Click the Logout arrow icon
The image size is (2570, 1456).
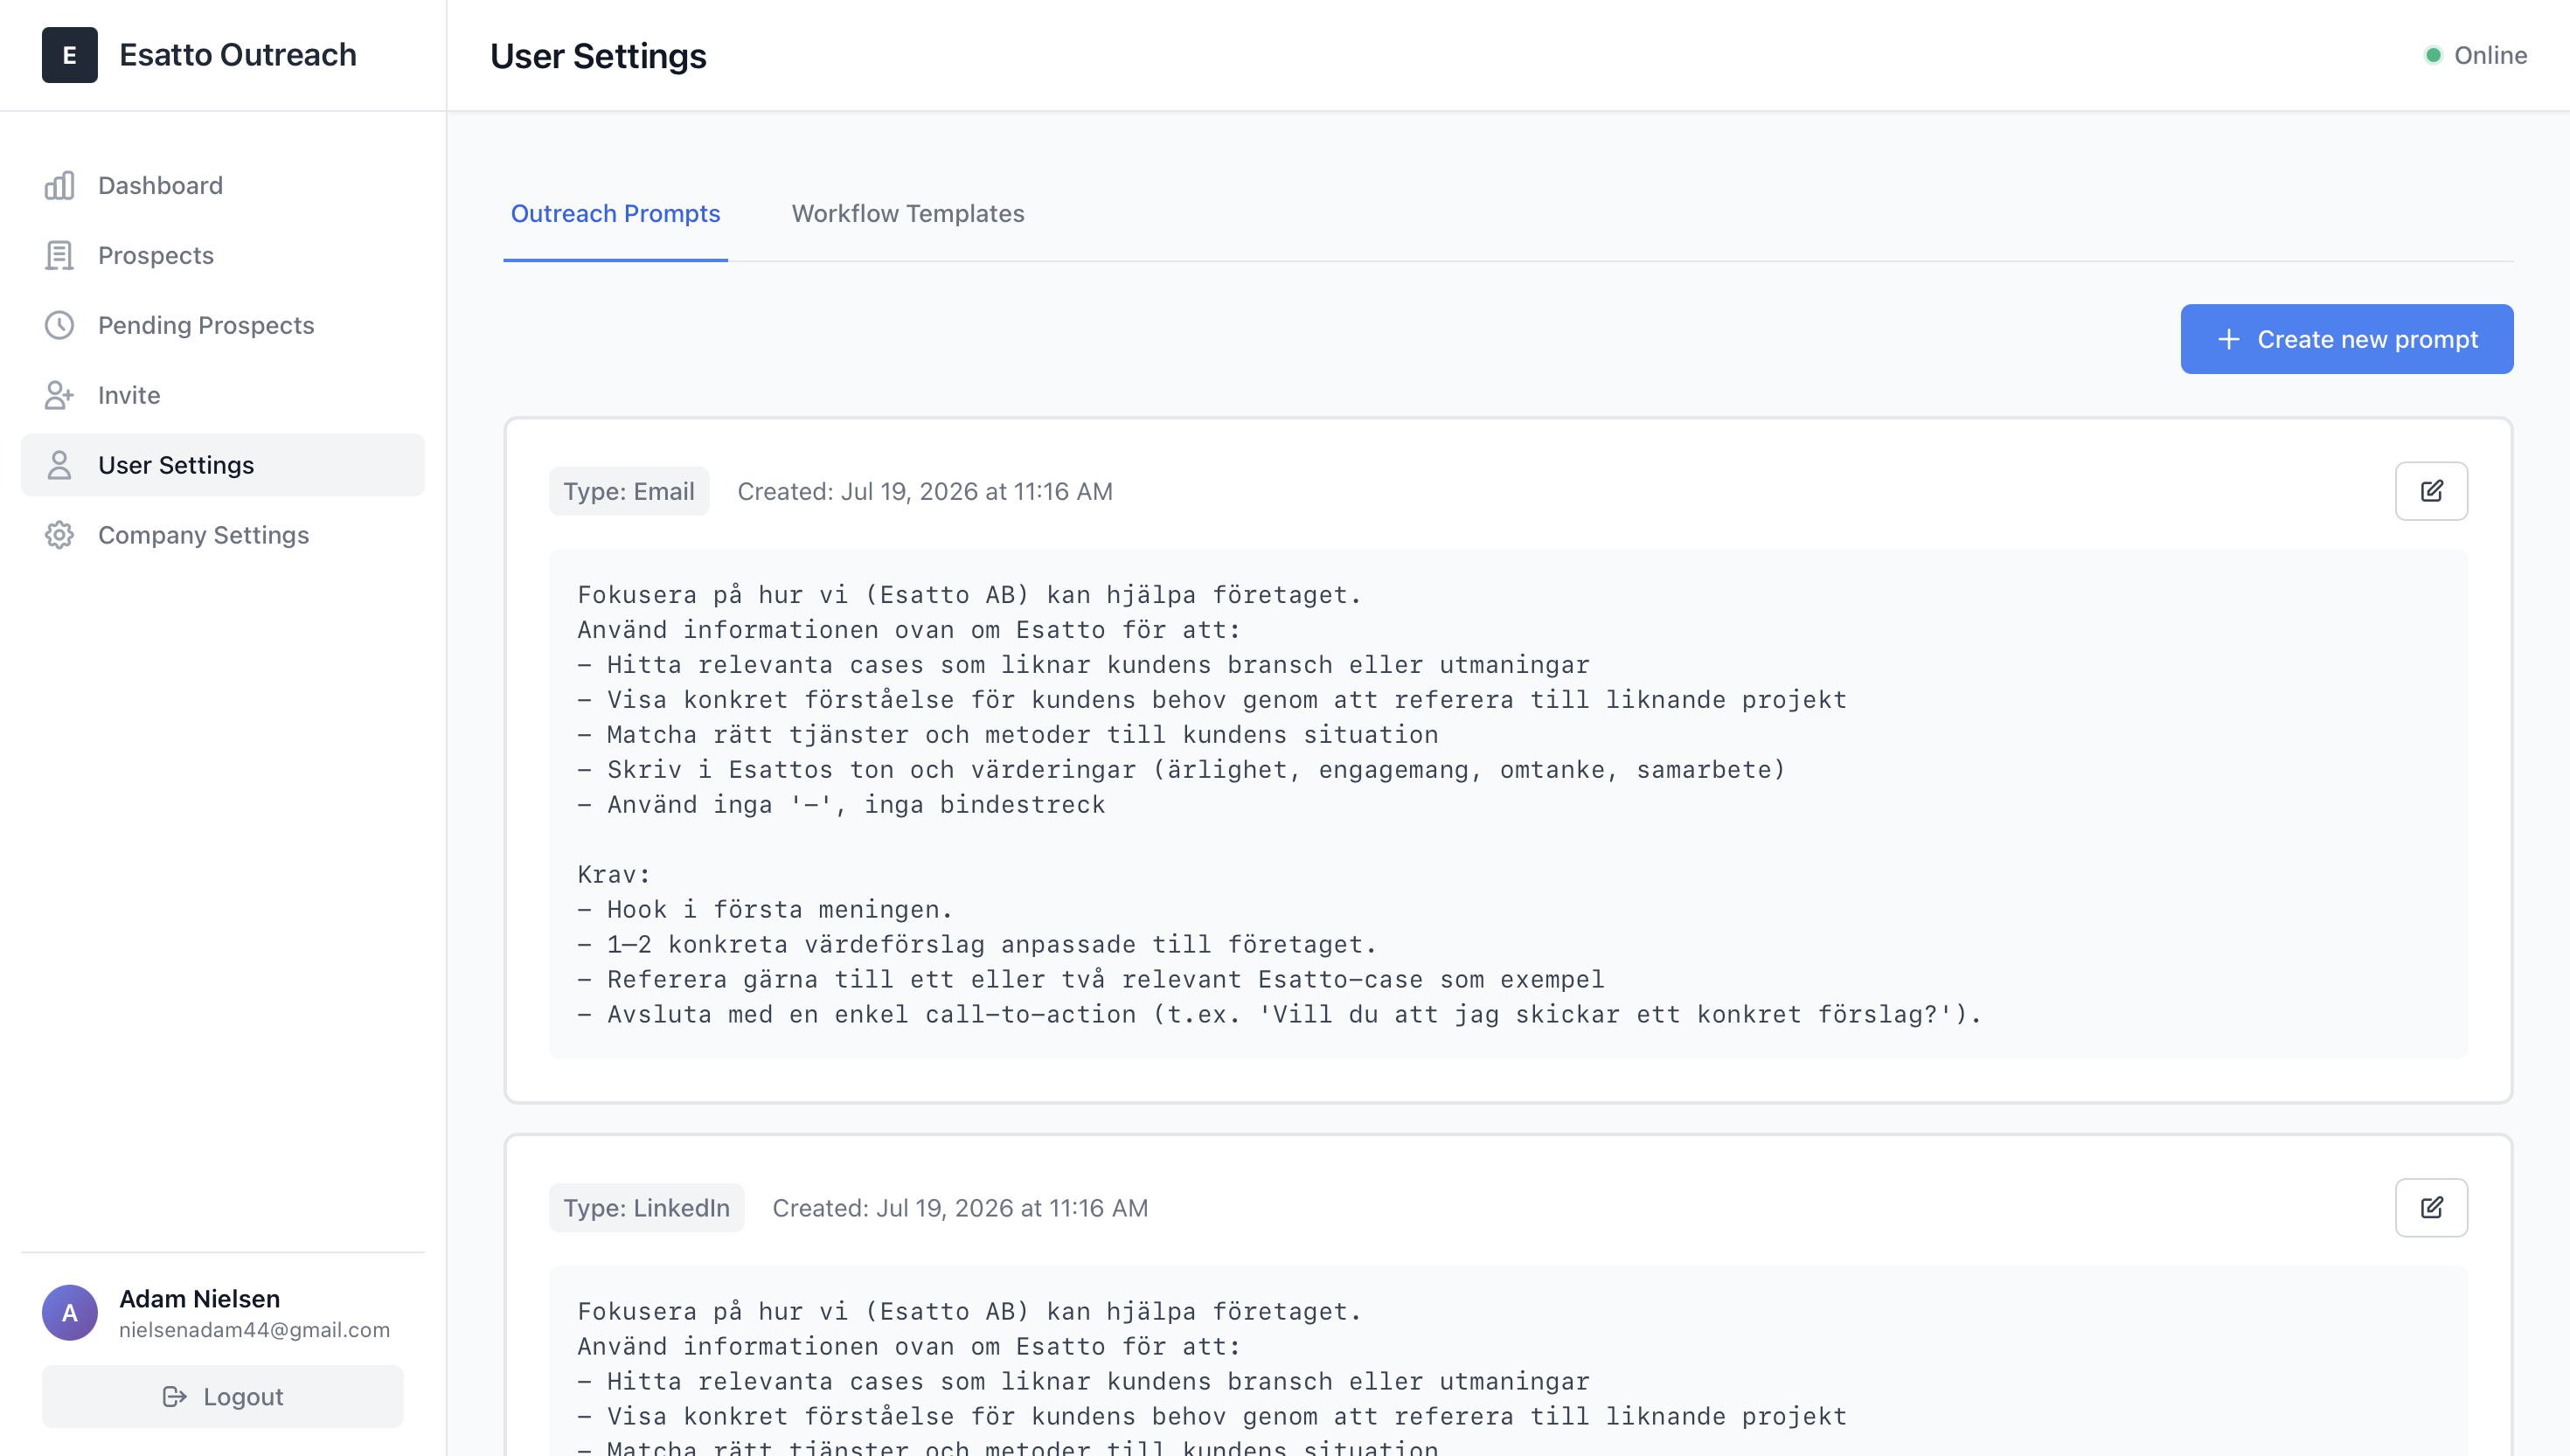(x=175, y=1396)
